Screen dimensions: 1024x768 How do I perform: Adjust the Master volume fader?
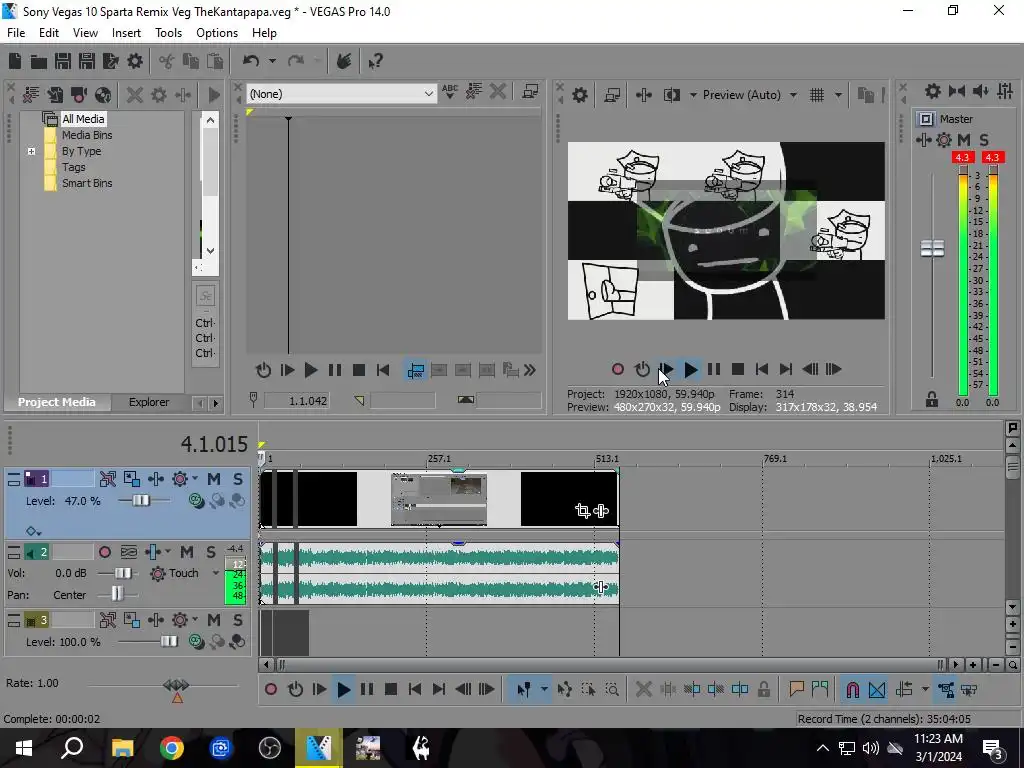point(932,249)
